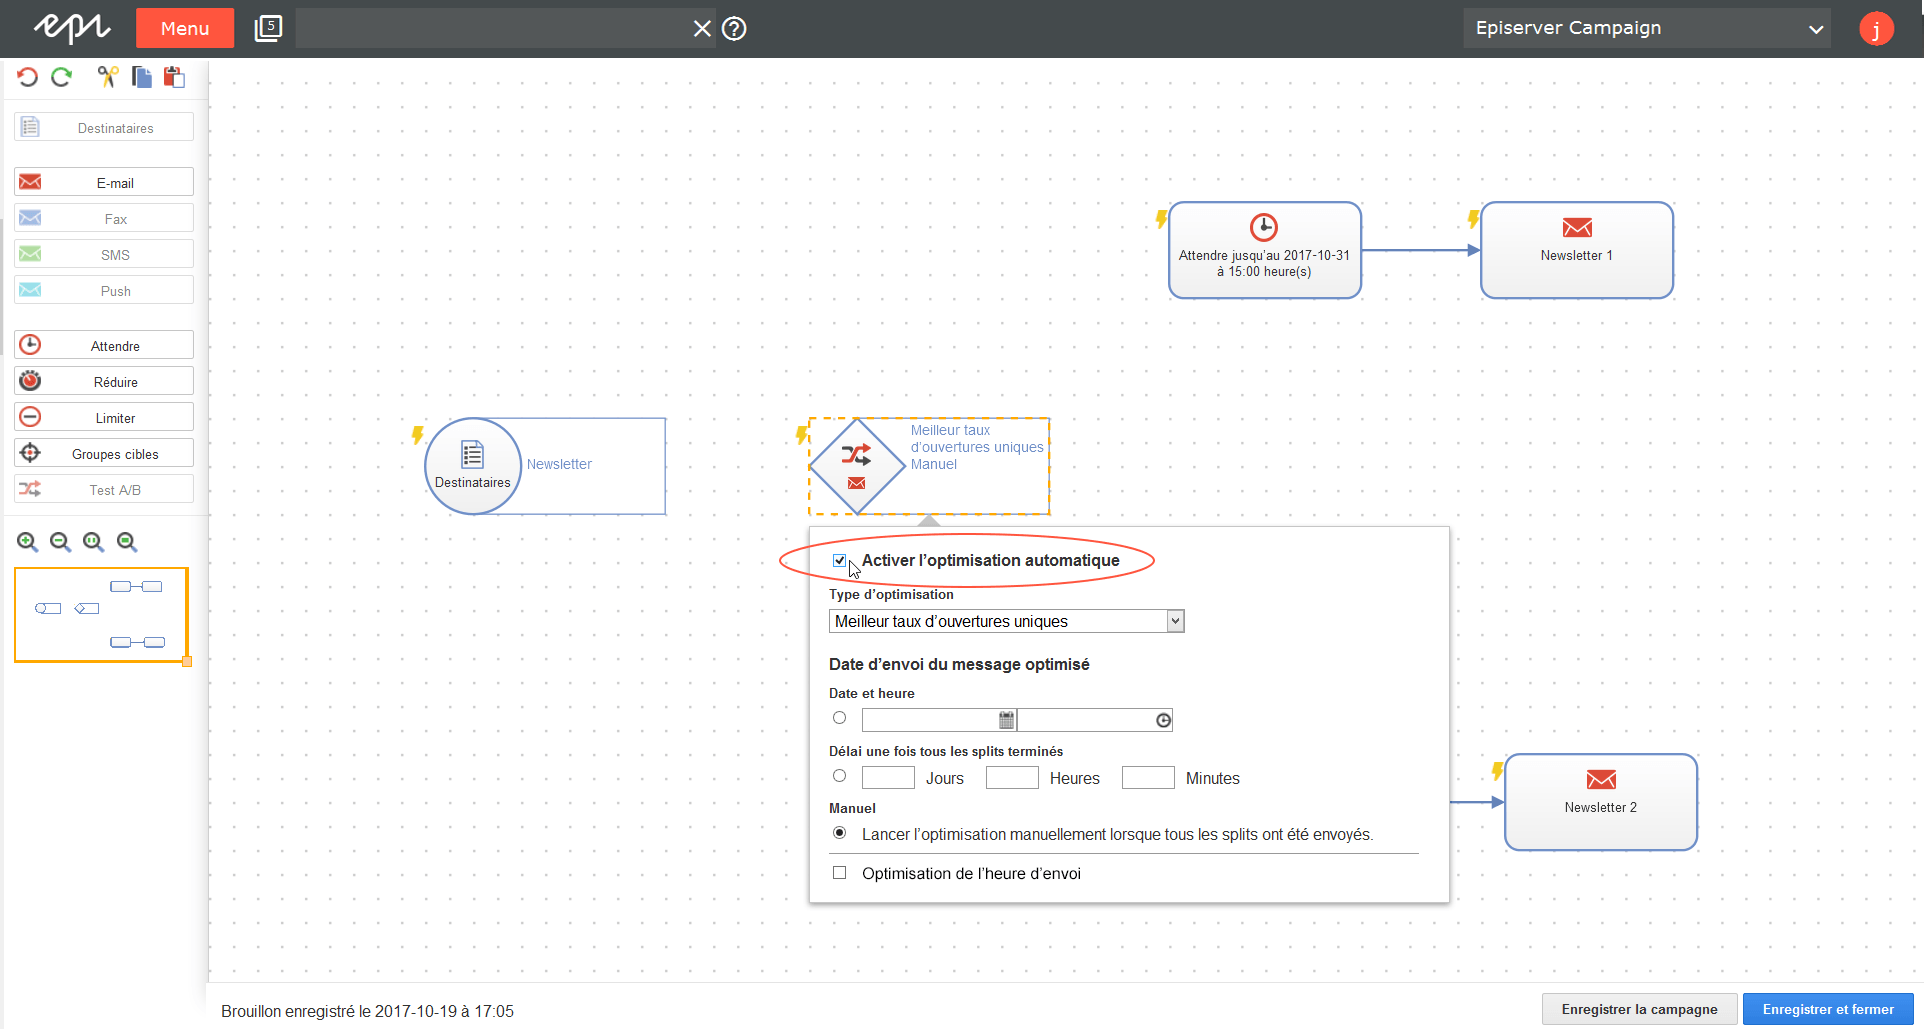
Task: Click the Jours input field
Action: click(x=888, y=777)
